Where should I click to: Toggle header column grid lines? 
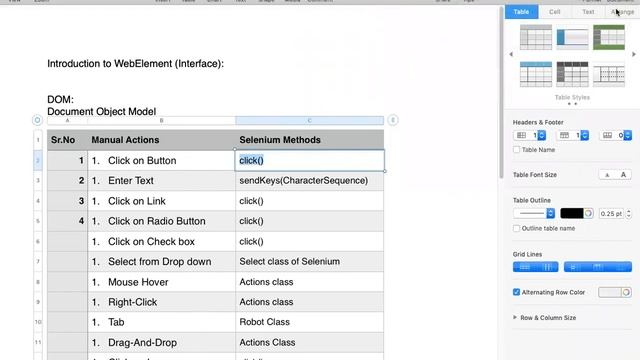pos(575,267)
